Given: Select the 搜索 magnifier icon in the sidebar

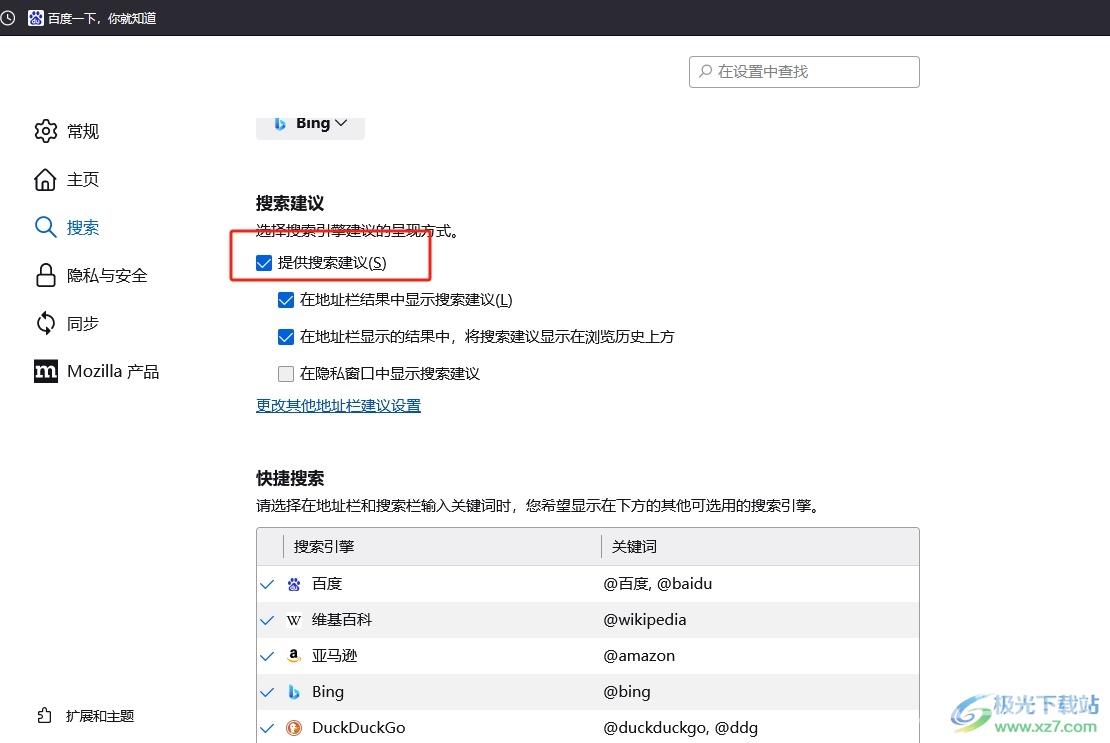Looking at the screenshot, I should pyautogui.click(x=45, y=227).
